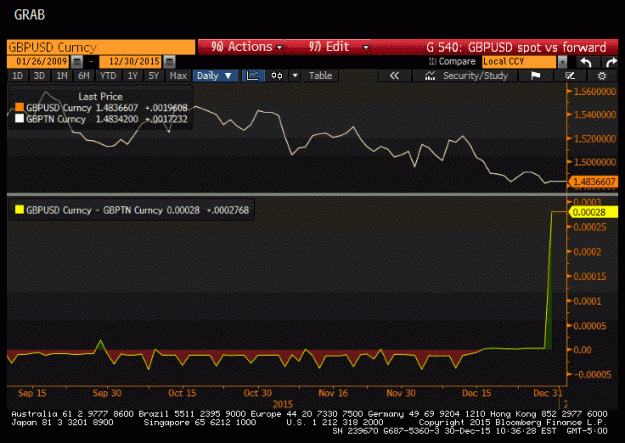Click the redo arrow icon
This screenshot has width=625, height=443.
click(x=611, y=62)
